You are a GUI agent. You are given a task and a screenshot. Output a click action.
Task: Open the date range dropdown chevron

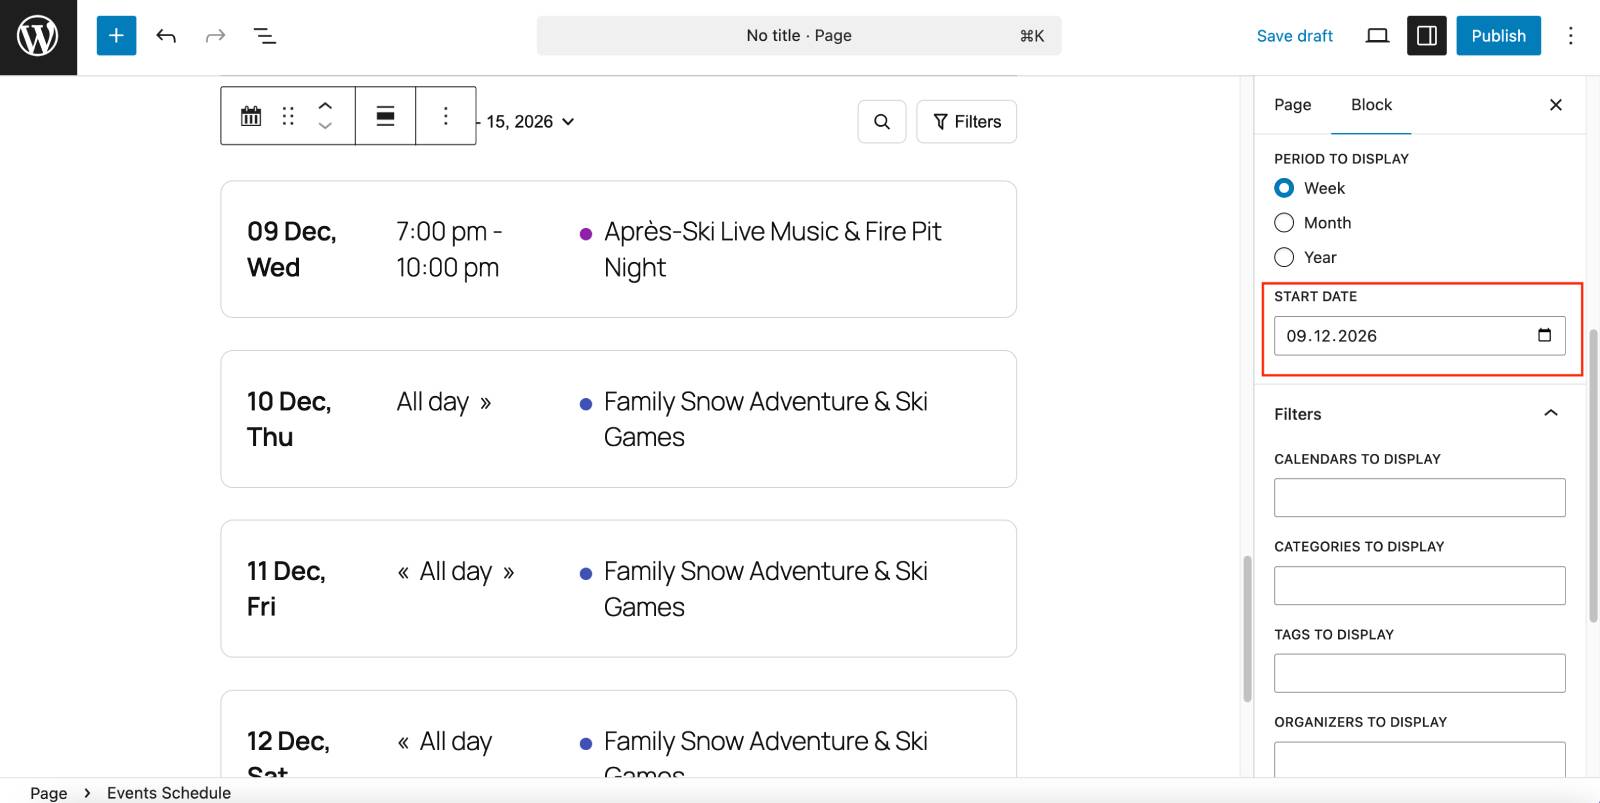(568, 122)
